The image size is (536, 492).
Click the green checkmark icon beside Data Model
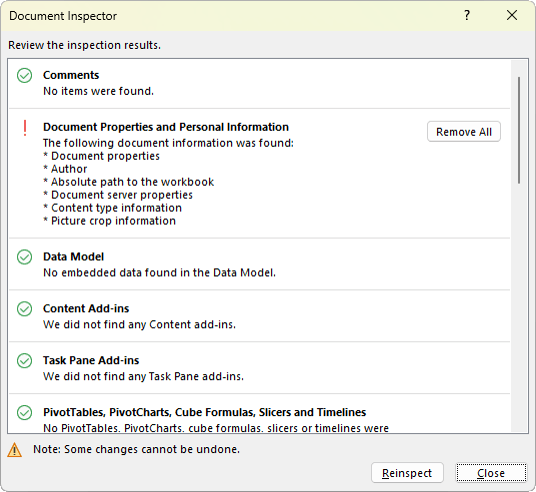pyautogui.click(x=25, y=257)
